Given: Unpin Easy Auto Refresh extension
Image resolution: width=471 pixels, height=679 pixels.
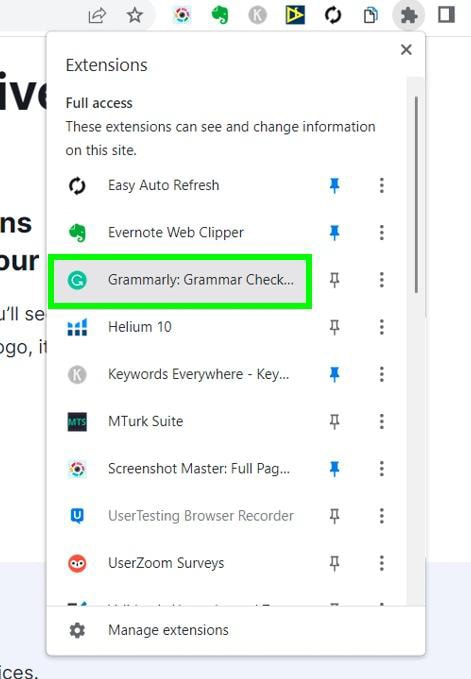Looking at the screenshot, I should coord(334,185).
